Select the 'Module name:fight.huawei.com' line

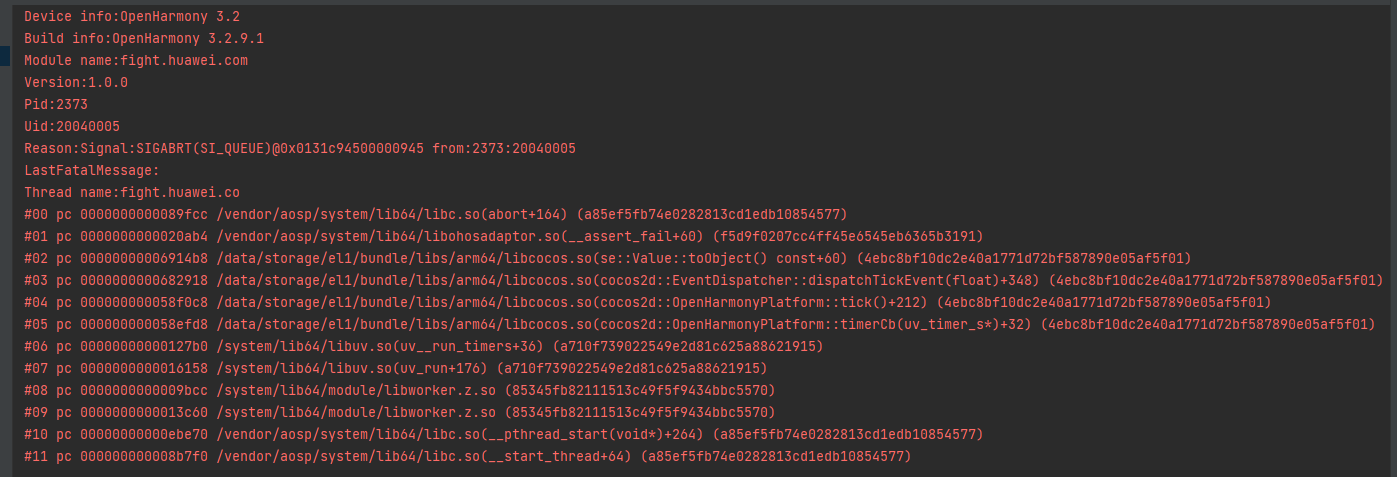click(x=136, y=61)
